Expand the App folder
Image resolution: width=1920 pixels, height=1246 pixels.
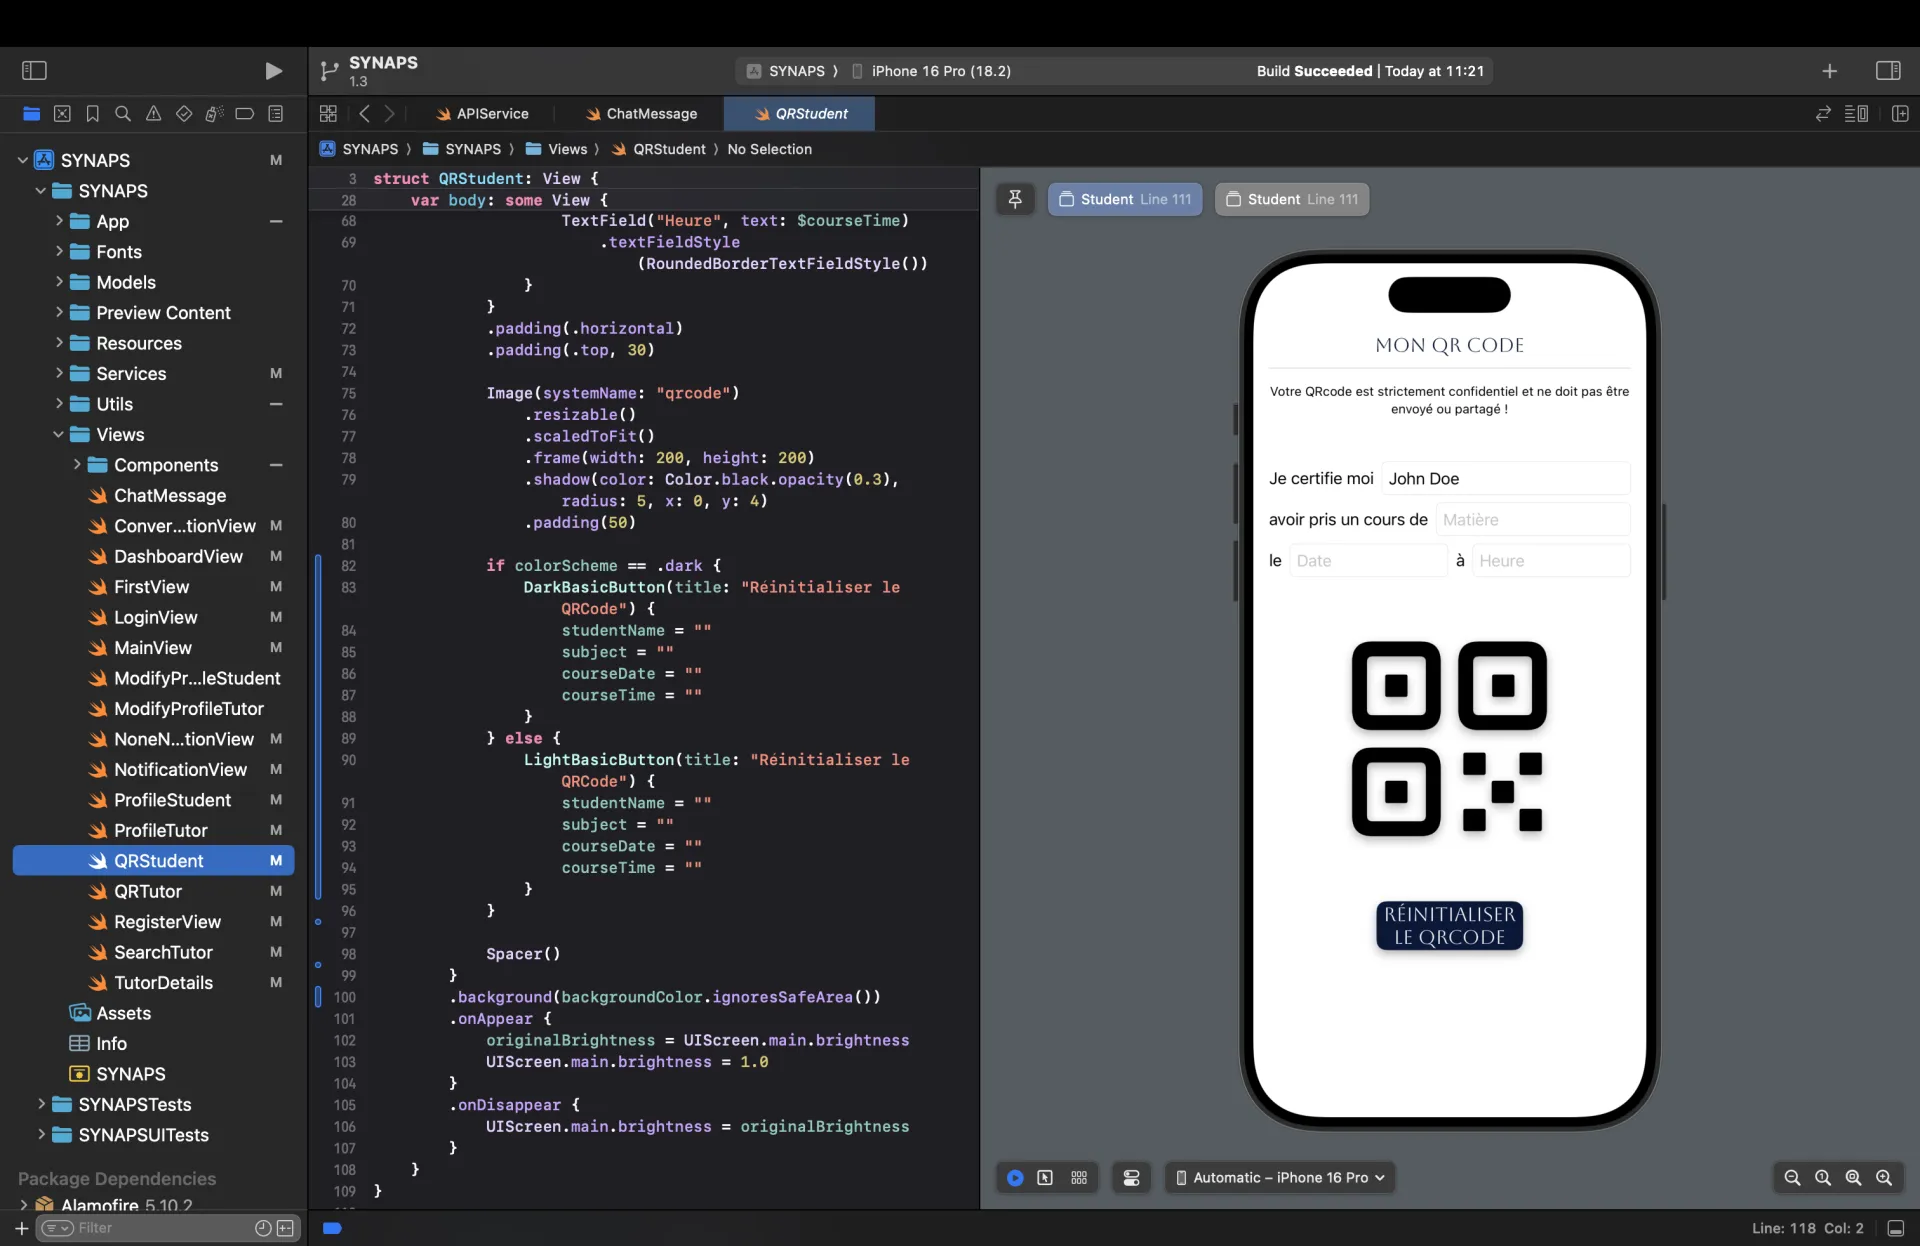(59, 221)
